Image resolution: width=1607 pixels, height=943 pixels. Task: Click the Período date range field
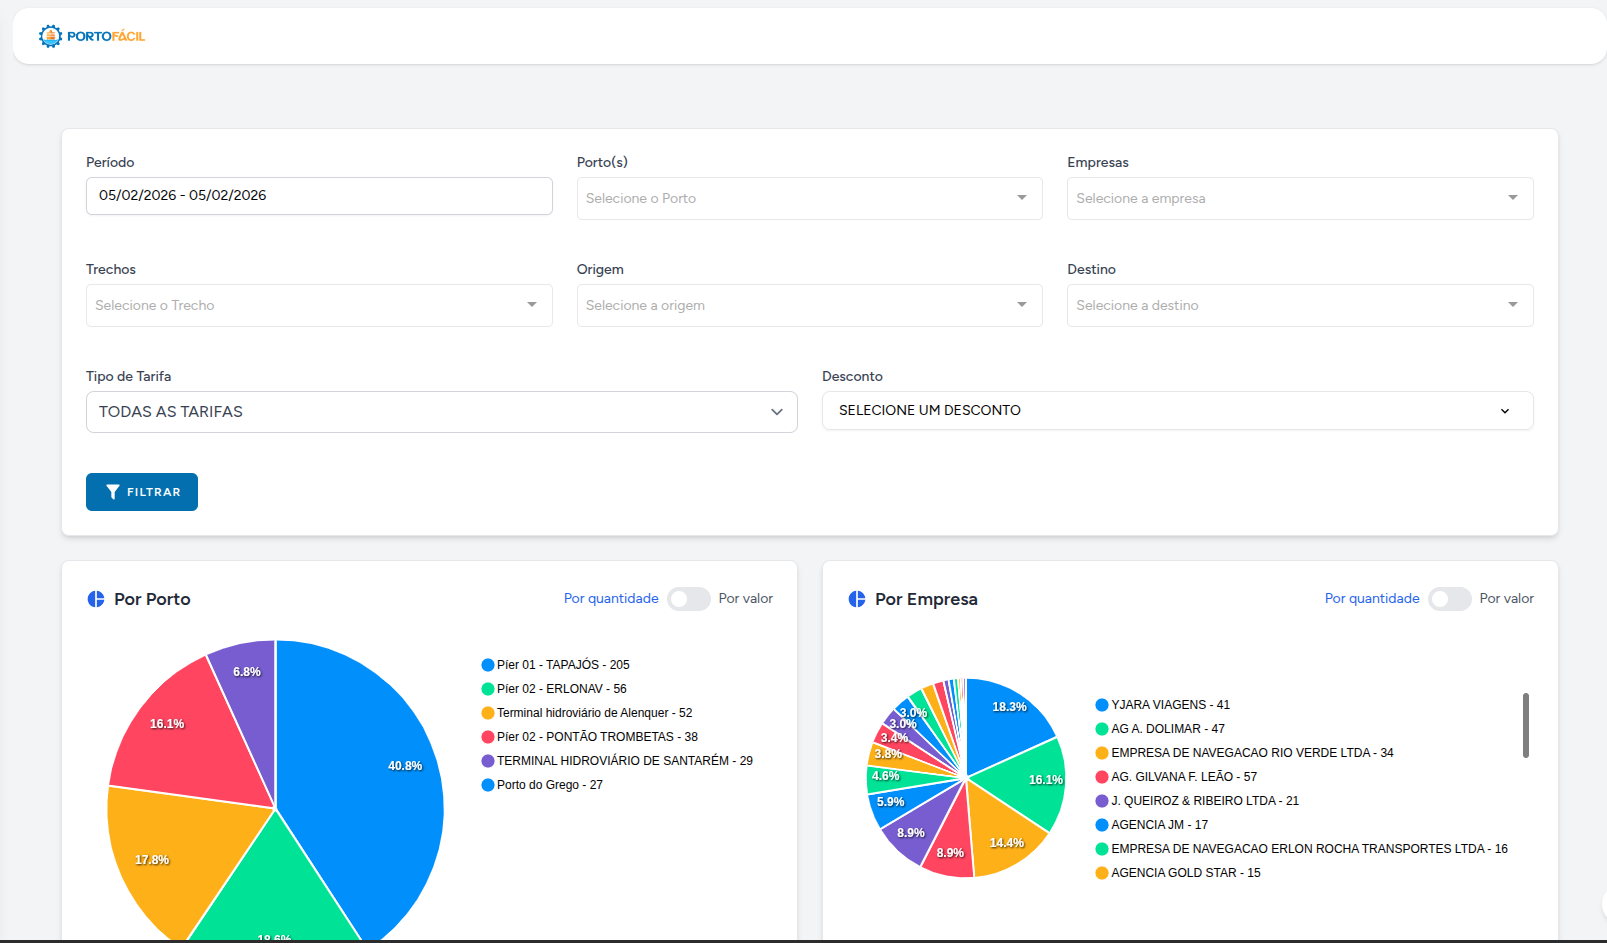pos(319,196)
